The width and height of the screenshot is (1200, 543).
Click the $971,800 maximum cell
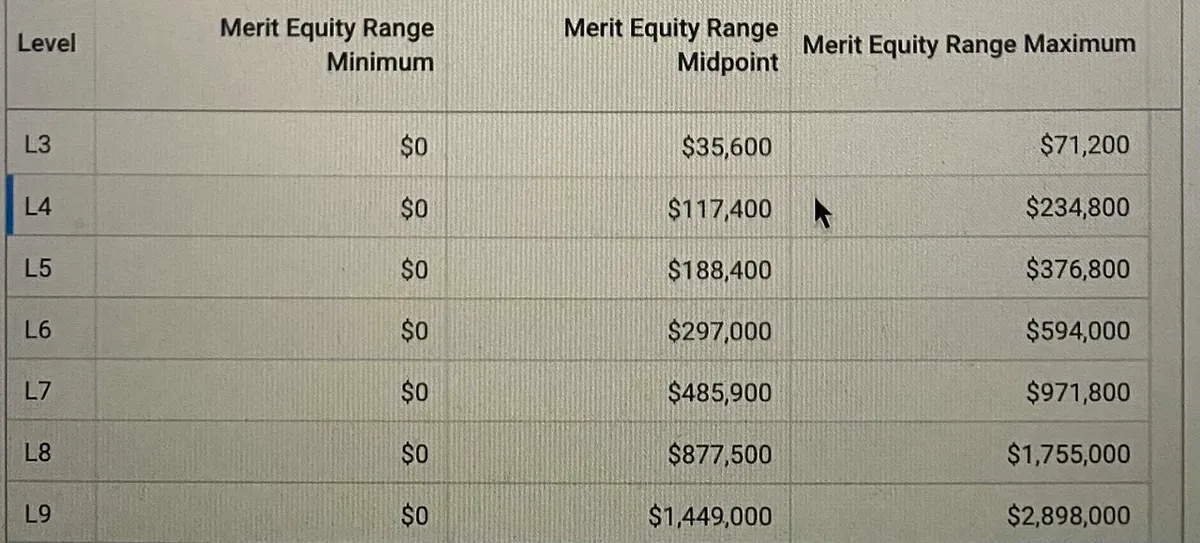tap(1078, 393)
